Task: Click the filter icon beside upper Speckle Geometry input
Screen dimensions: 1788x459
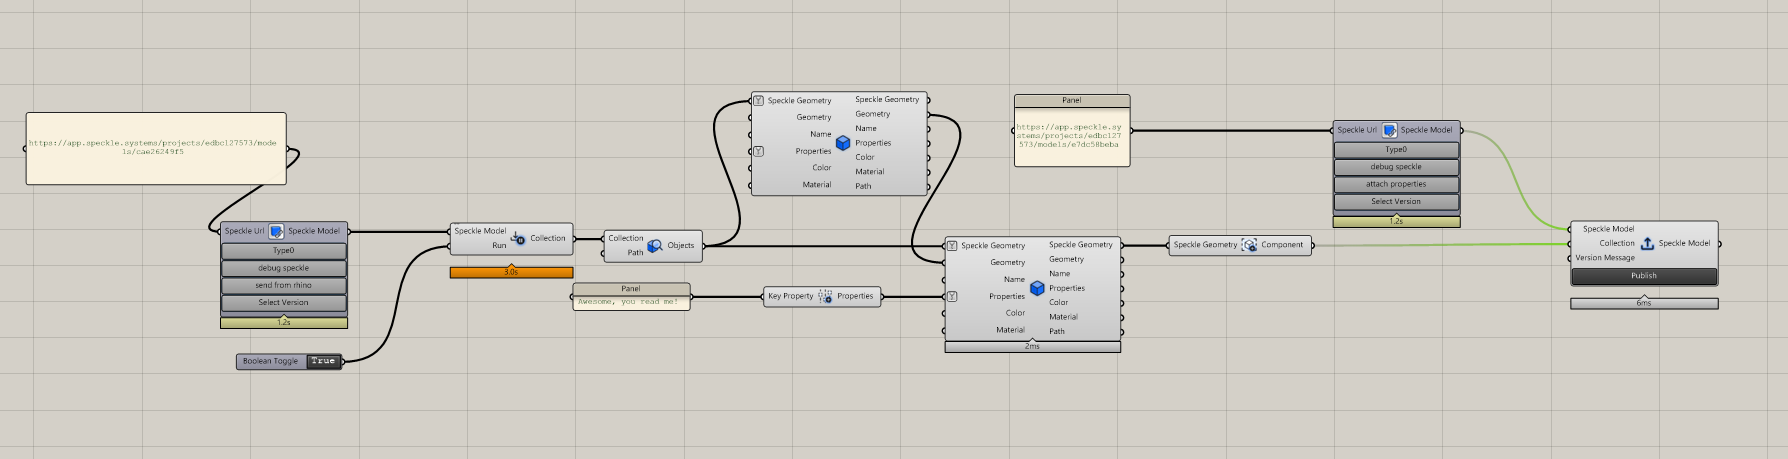Action: [759, 101]
